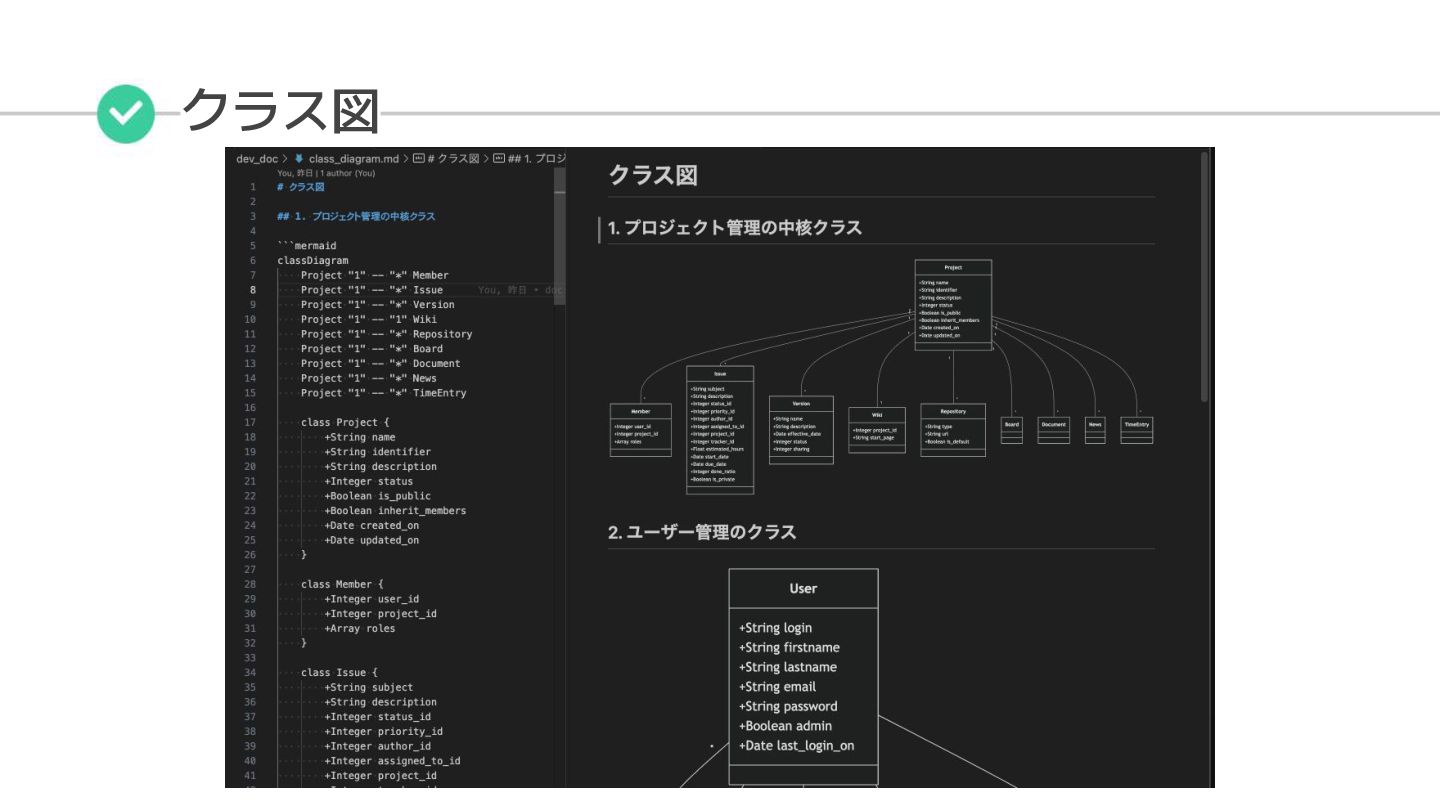Click the markdown file icon in breadcrumb

tap(298, 158)
